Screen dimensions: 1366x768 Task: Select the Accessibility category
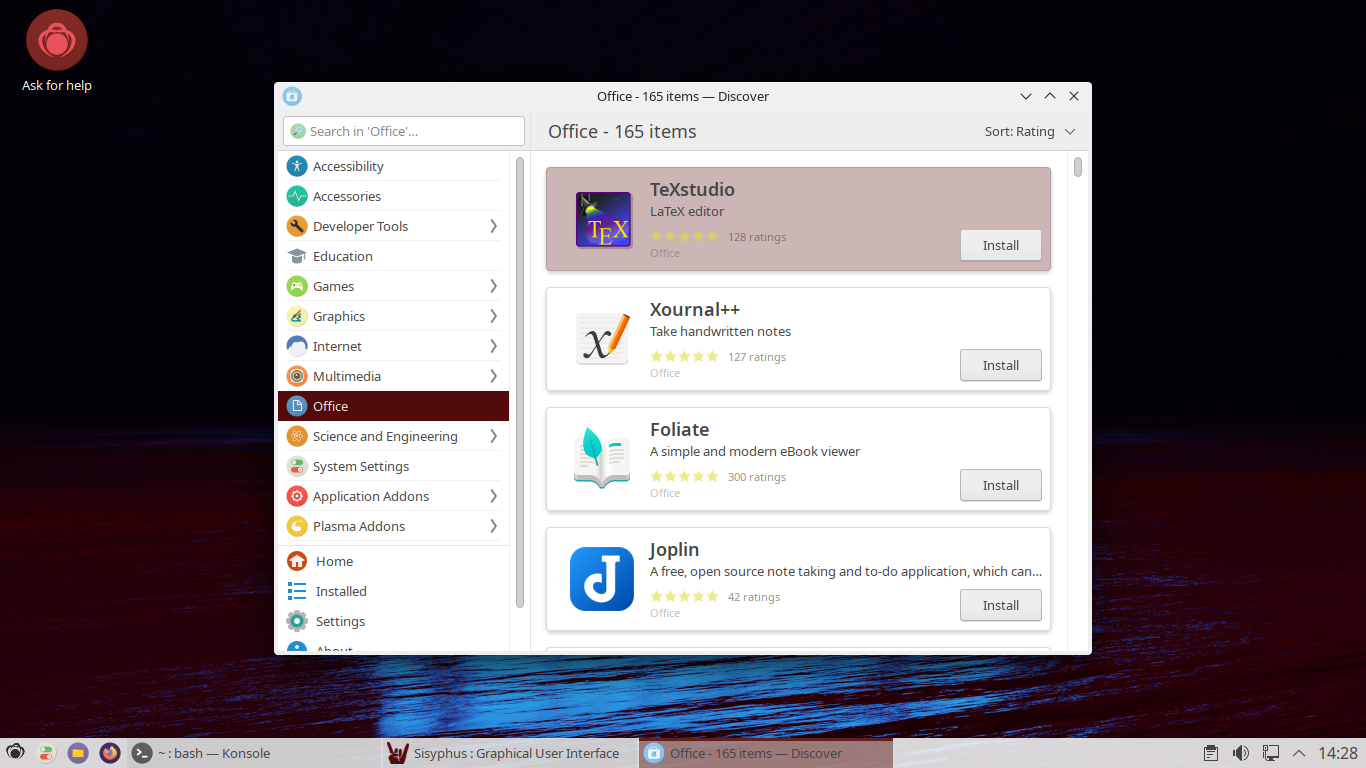click(393, 166)
